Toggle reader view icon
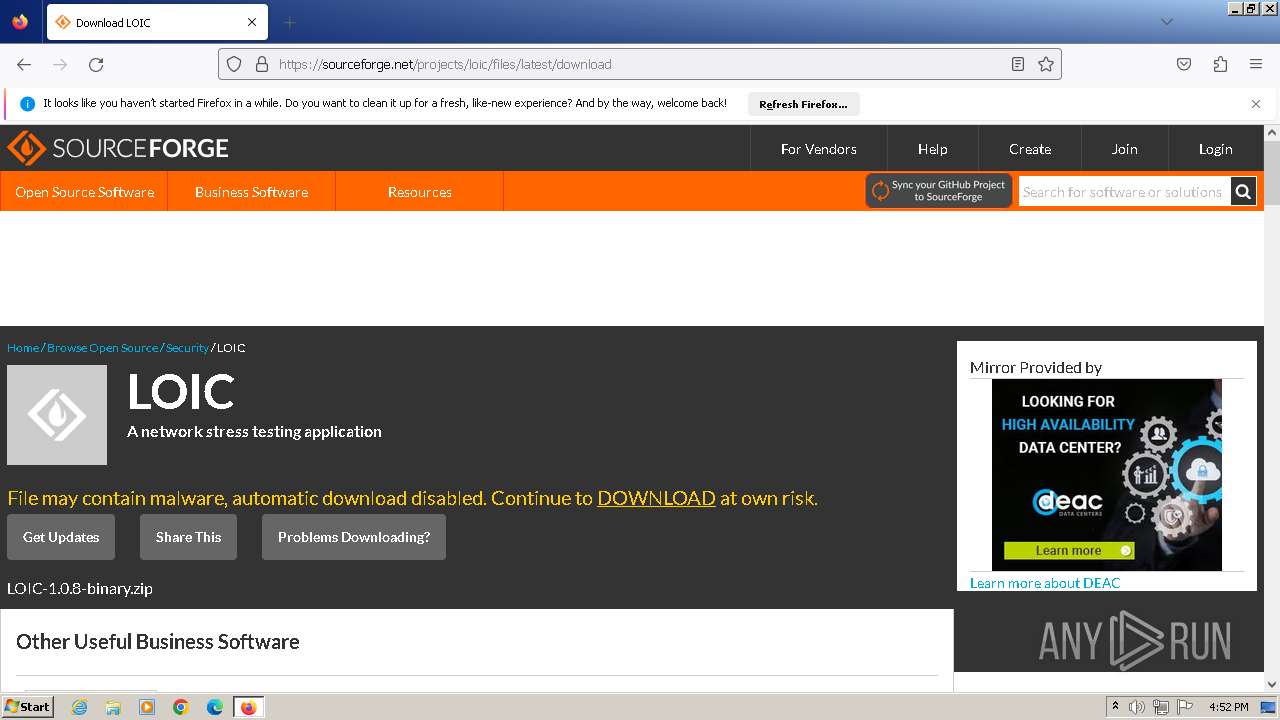The width and height of the screenshot is (1280, 720). pyautogui.click(x=1018, y=64)
